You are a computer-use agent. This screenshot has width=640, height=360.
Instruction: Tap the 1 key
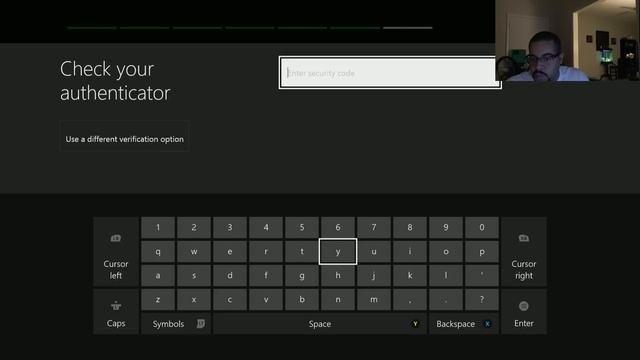[x=158, y=227]
